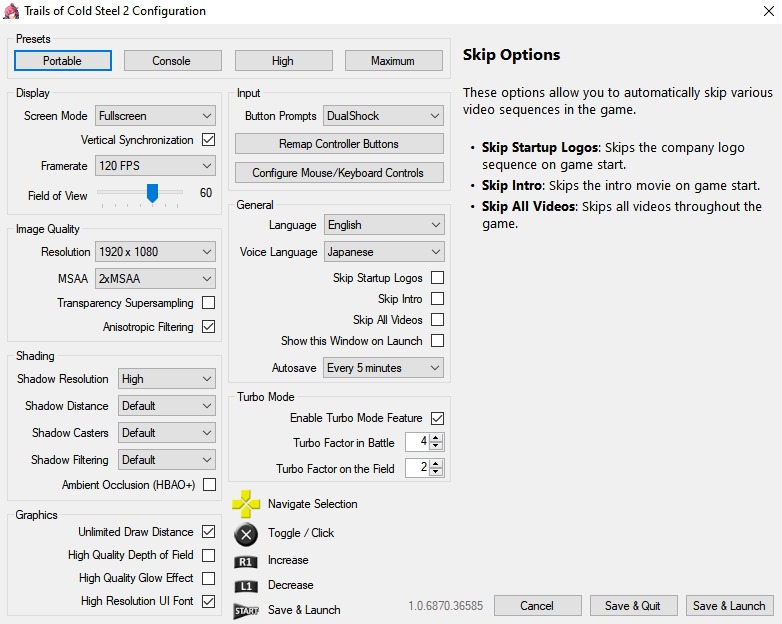The height and width of the screenshot is (624, 782).
Task: Toggle Unlimited Draw Distance checkbox
Action: pos(208,532)
